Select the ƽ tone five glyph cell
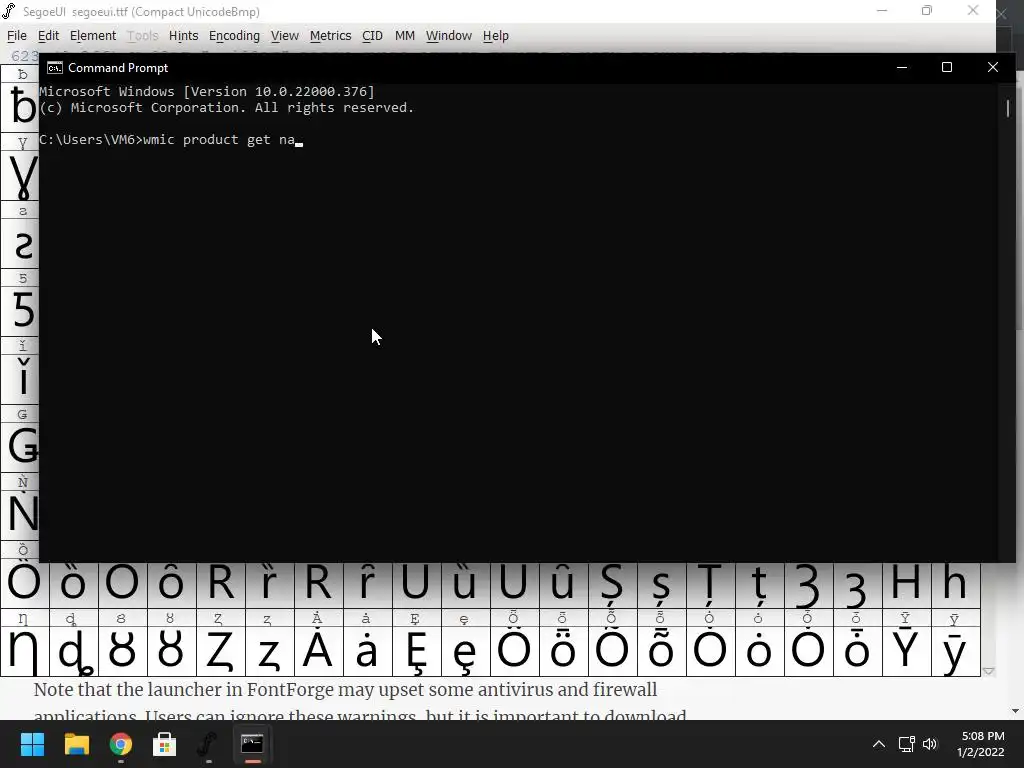Screen dimensions: 1024x768 (x=20, y=310)
